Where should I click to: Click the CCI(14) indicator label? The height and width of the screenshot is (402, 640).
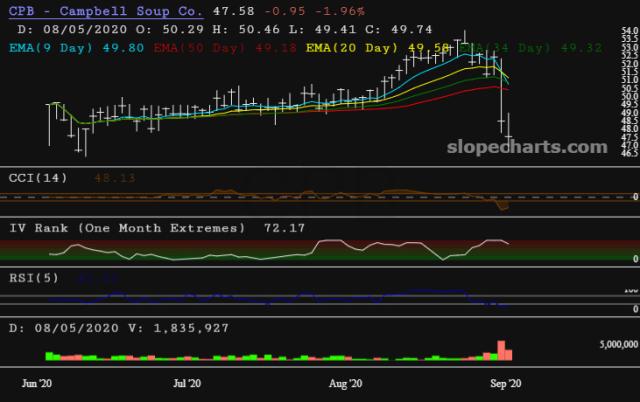[x=37, y=177]
